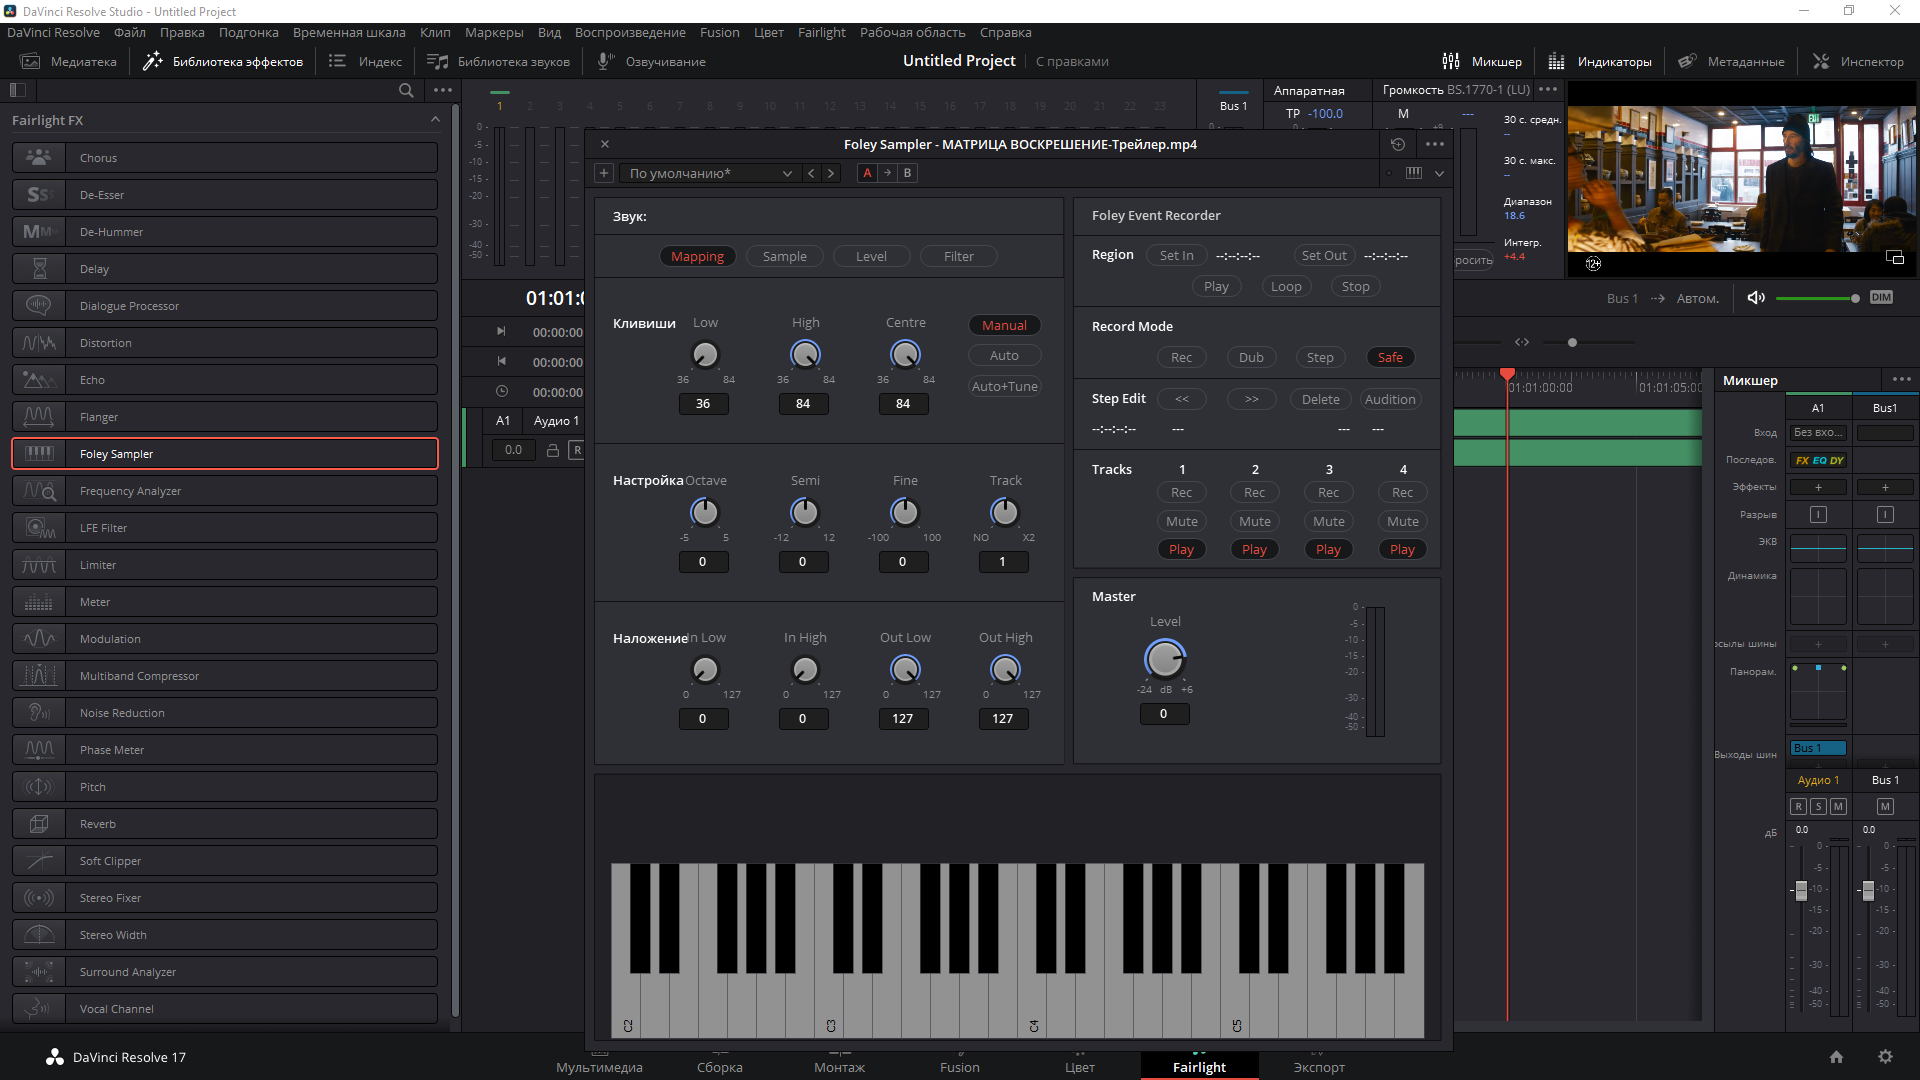Switch to the Level tab
Image resolution: width=1920 pixels, height=1080 pixels.
871,257
